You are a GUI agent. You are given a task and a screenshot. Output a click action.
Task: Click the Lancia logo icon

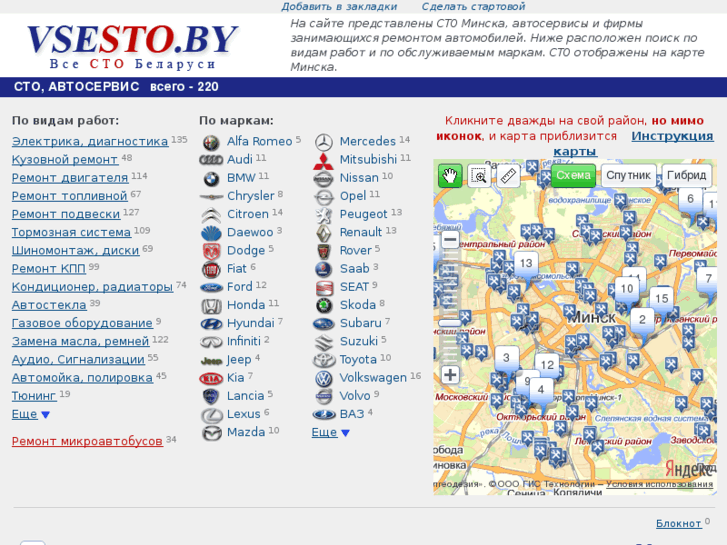(x=211, y=397)
